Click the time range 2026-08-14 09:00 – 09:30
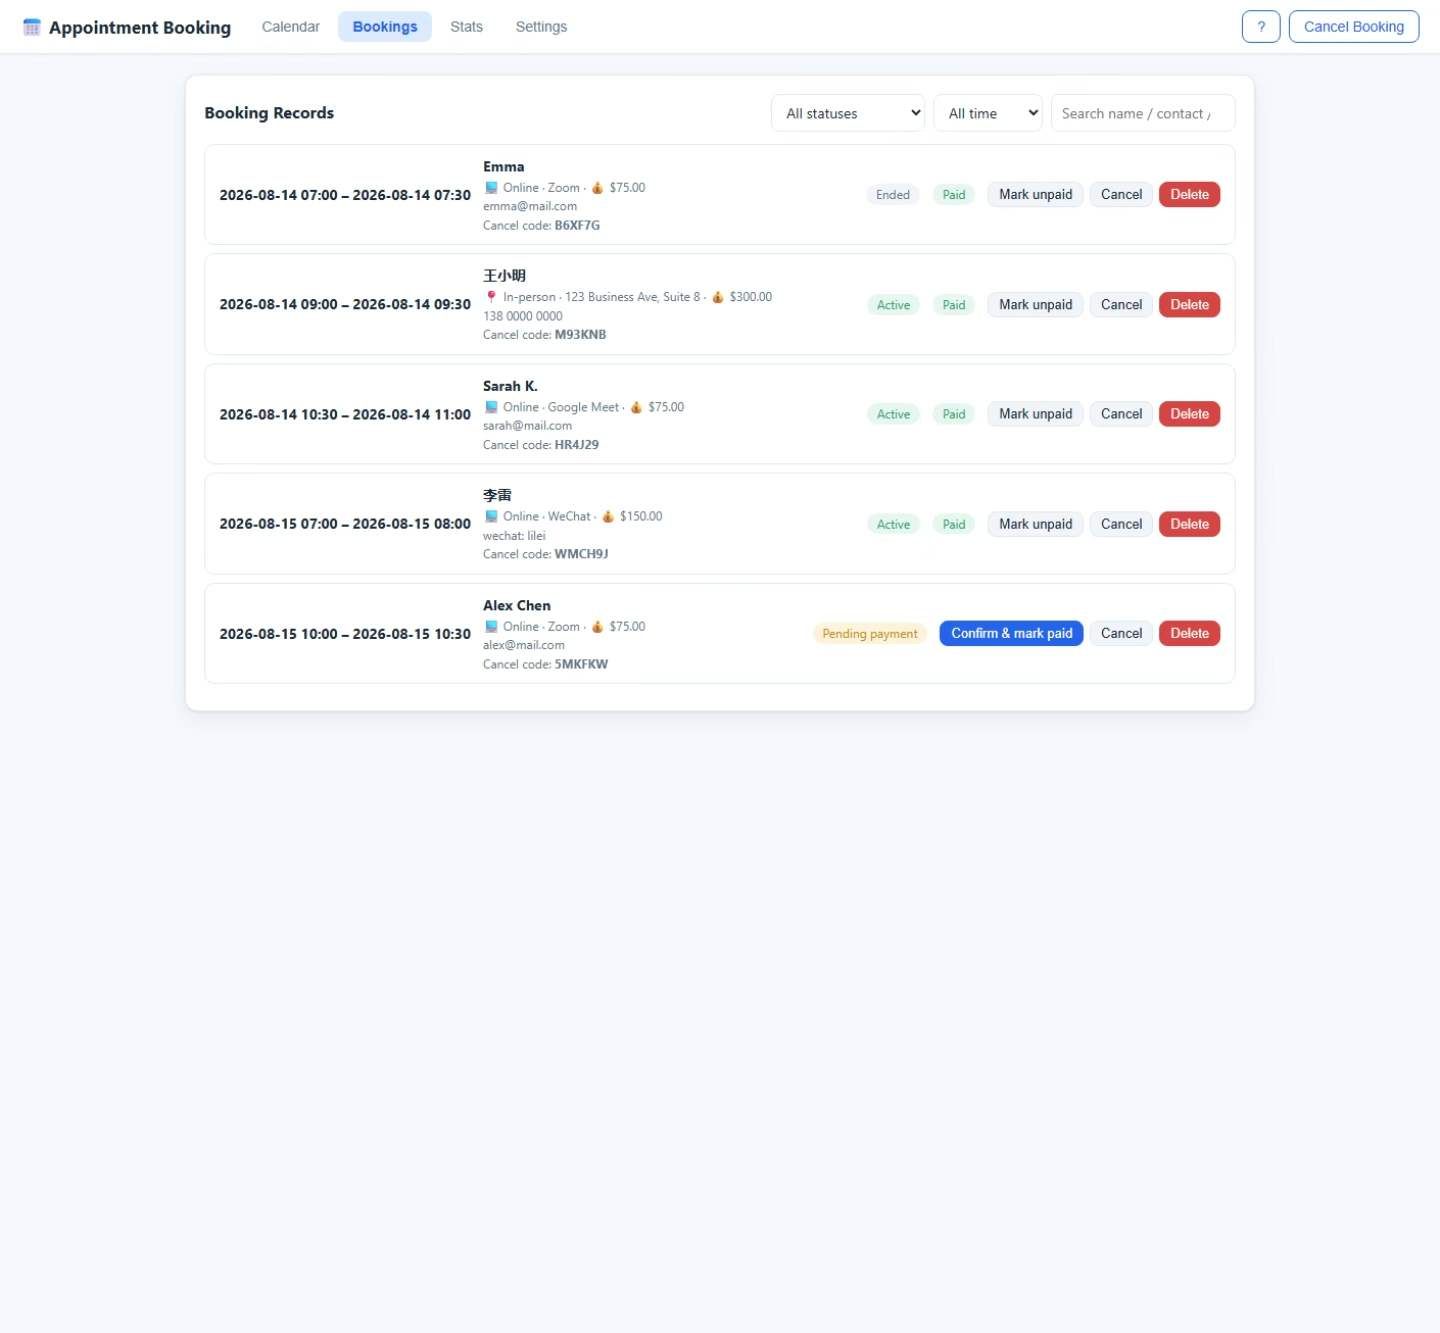Screen dimensions: 1440x1333 [345, 305]
